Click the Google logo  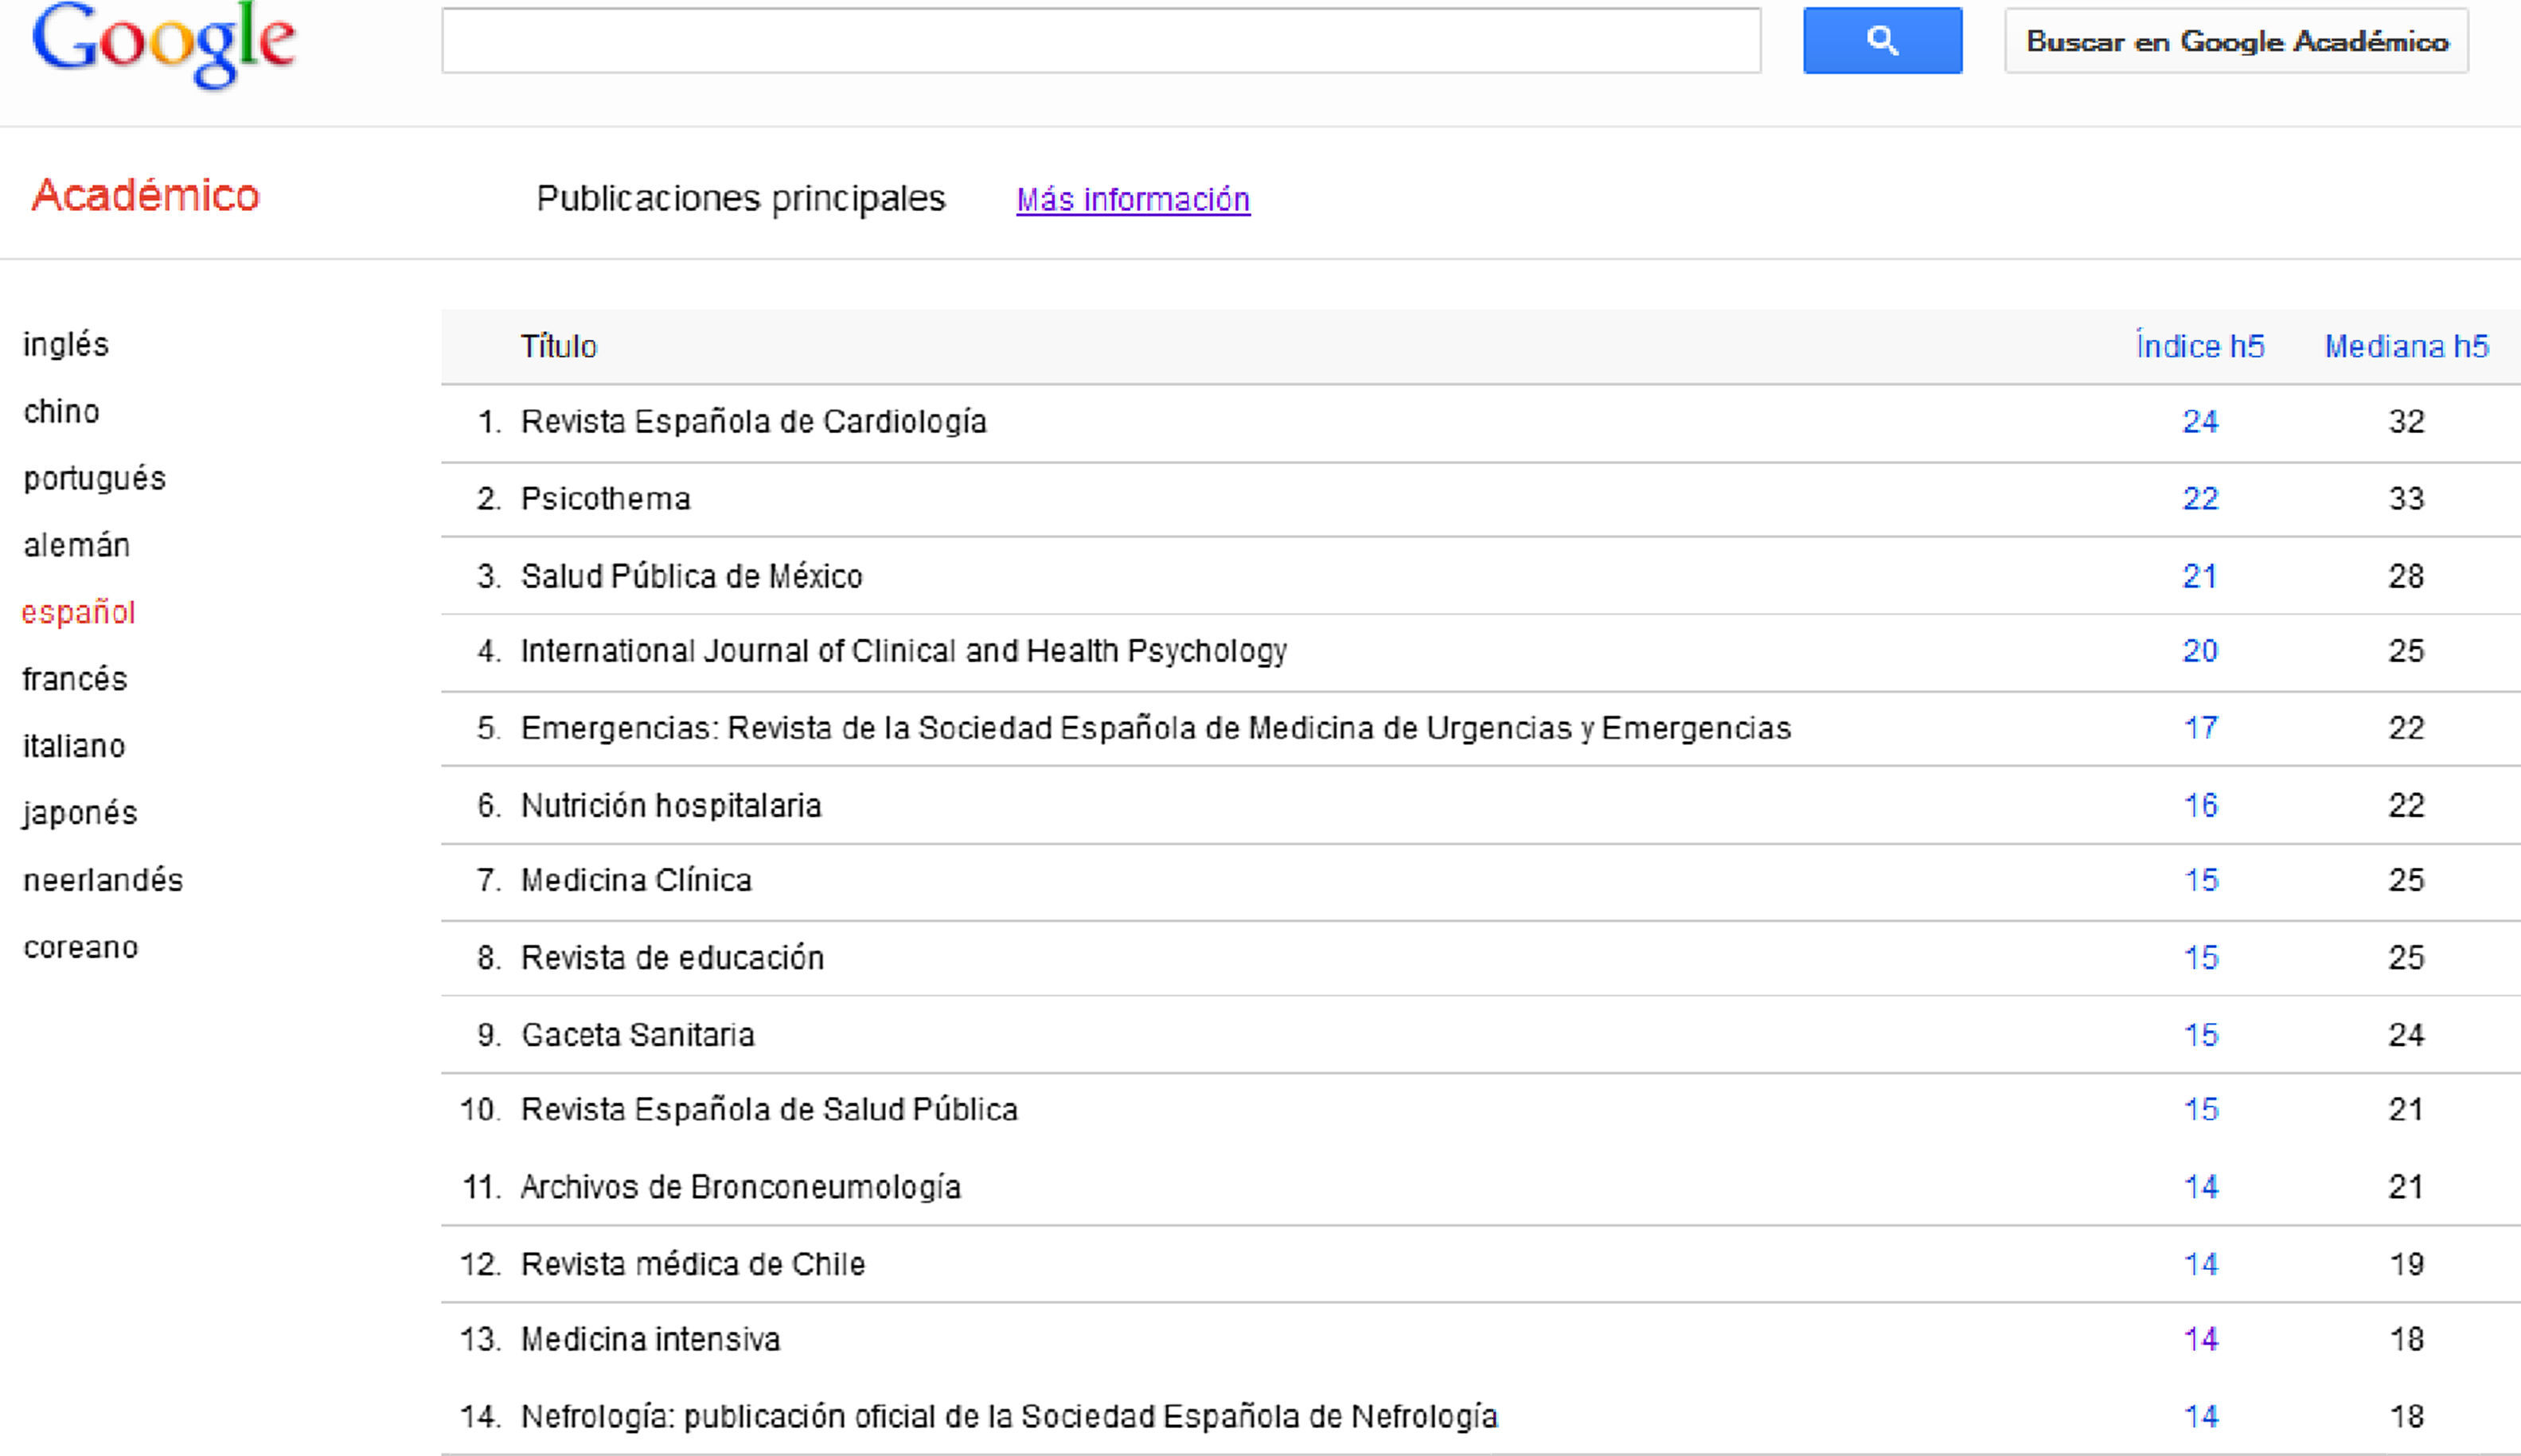164,44
